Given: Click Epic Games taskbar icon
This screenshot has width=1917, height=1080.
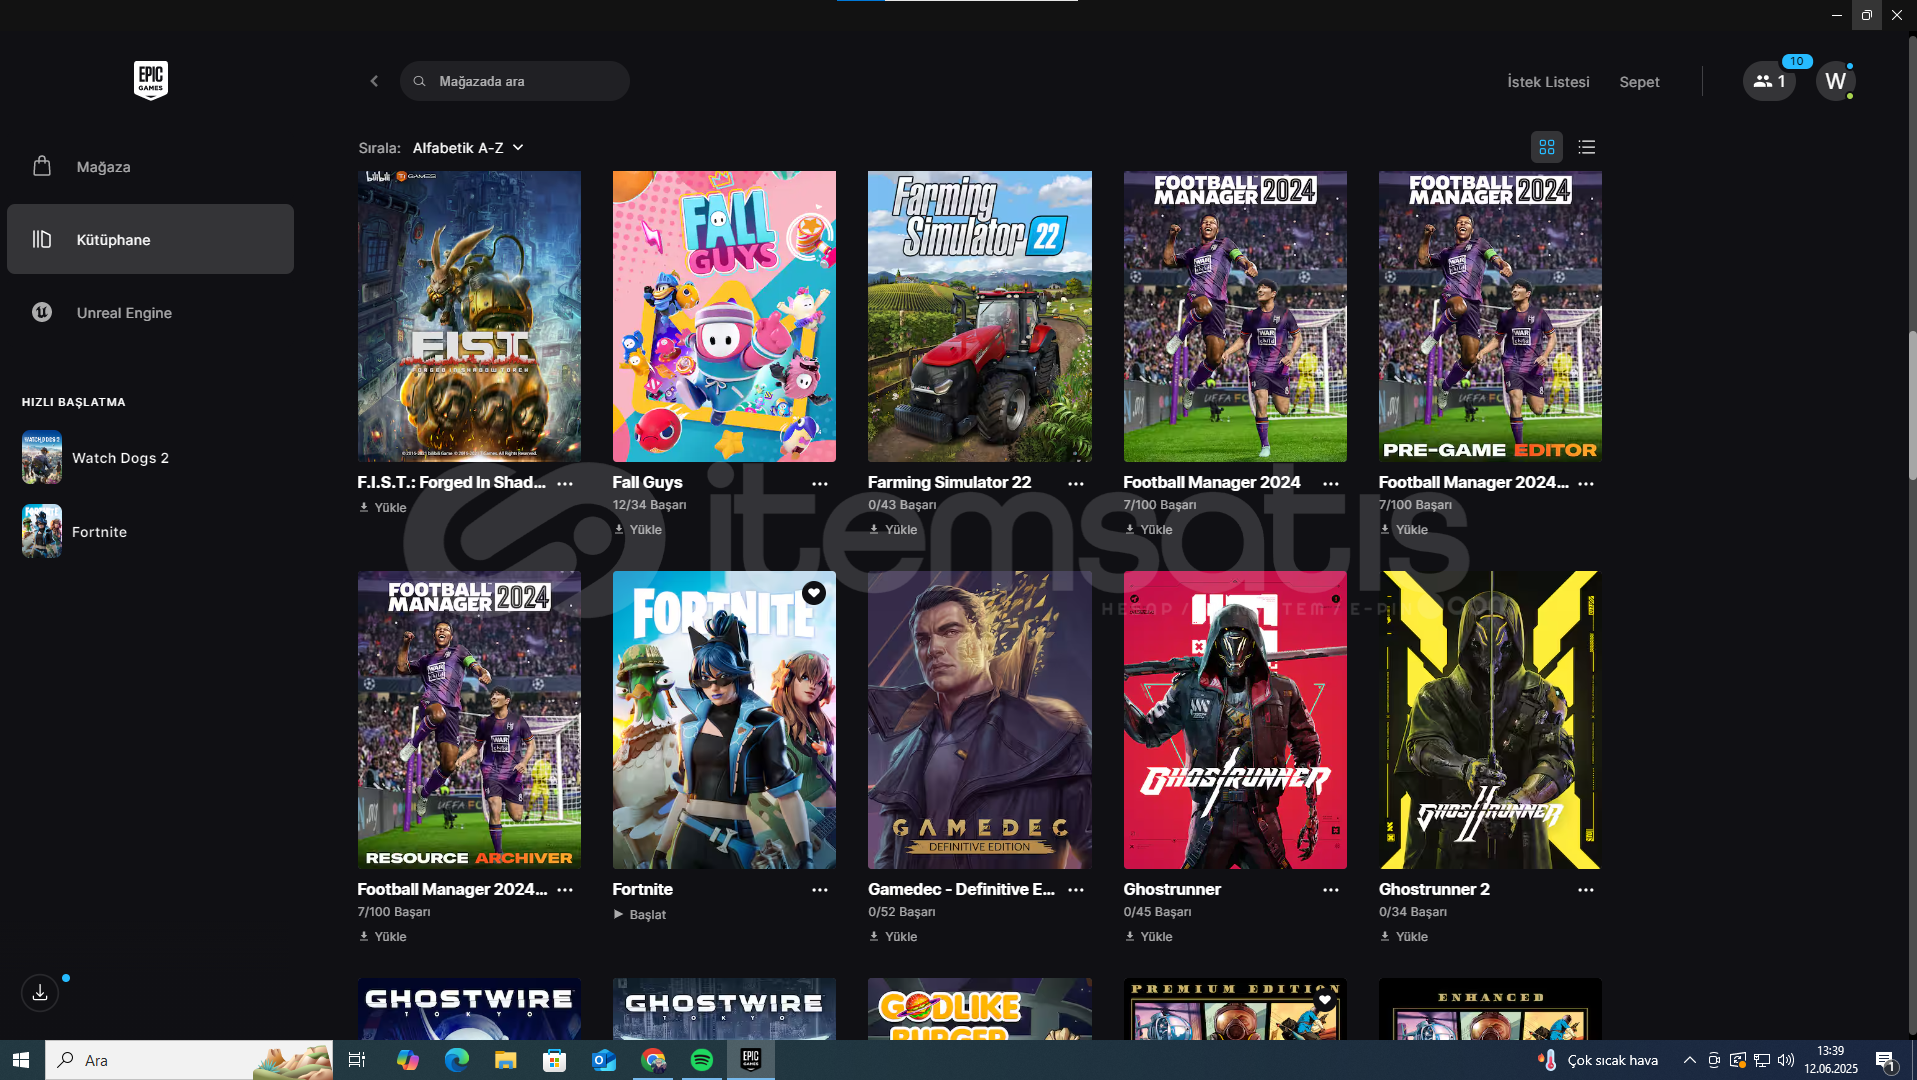Looking at the screenshot, I should 751,1060.
